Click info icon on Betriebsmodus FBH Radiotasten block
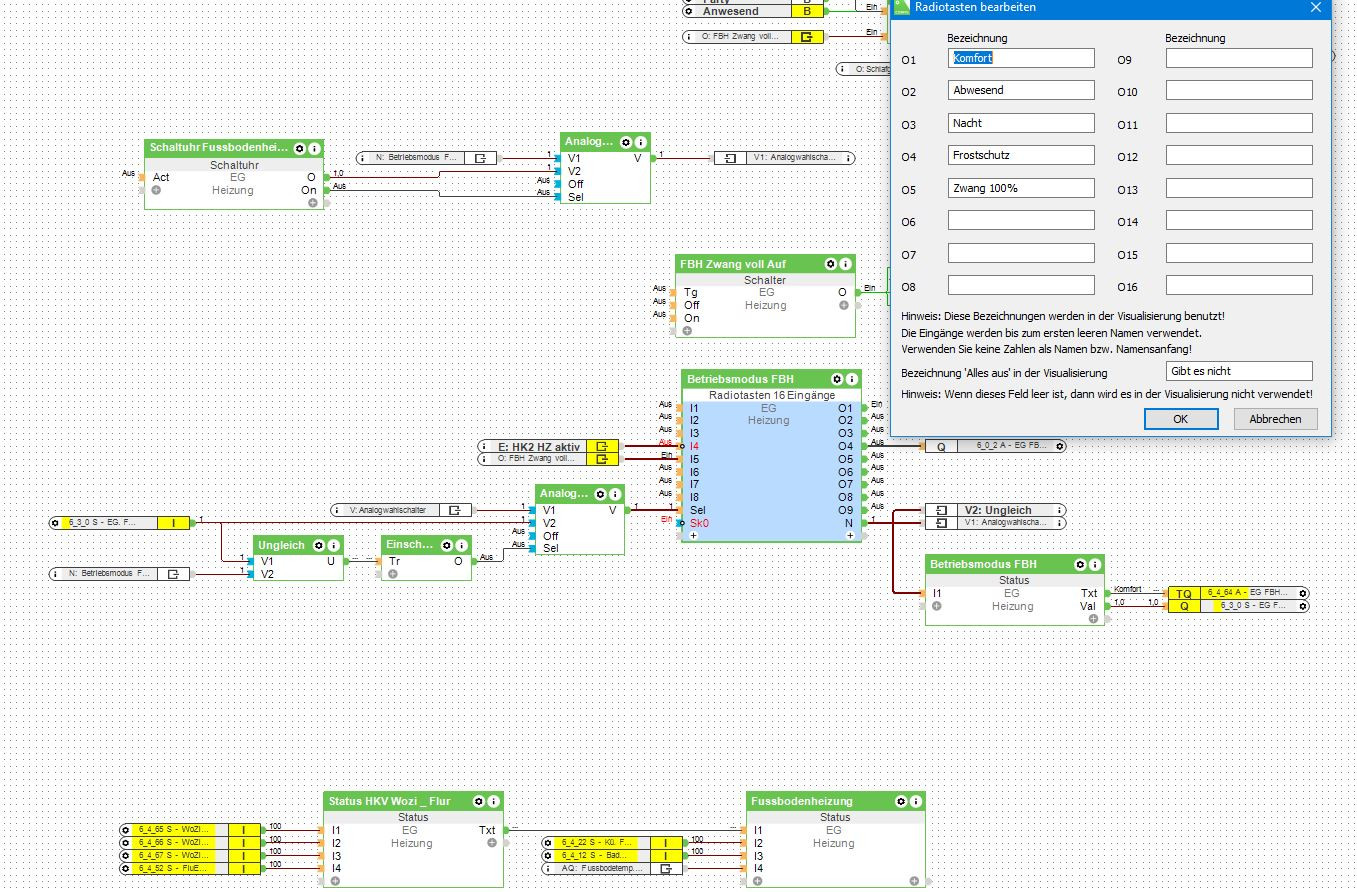 (851, 379)
